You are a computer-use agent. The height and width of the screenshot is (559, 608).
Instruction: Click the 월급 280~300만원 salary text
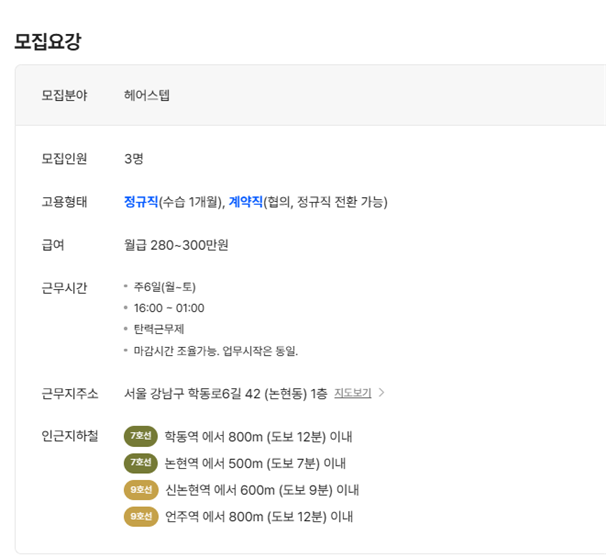[176, 245]
